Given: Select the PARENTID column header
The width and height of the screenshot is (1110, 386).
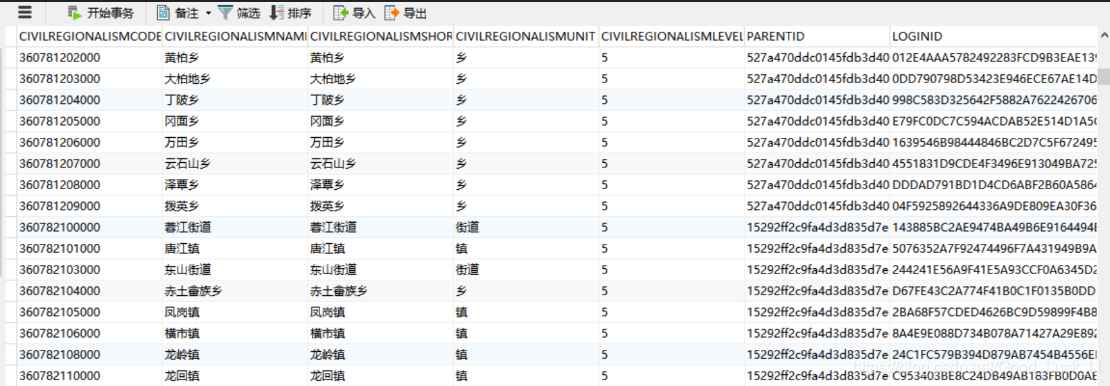Looking at the screenshot, I should coord(818,36).
